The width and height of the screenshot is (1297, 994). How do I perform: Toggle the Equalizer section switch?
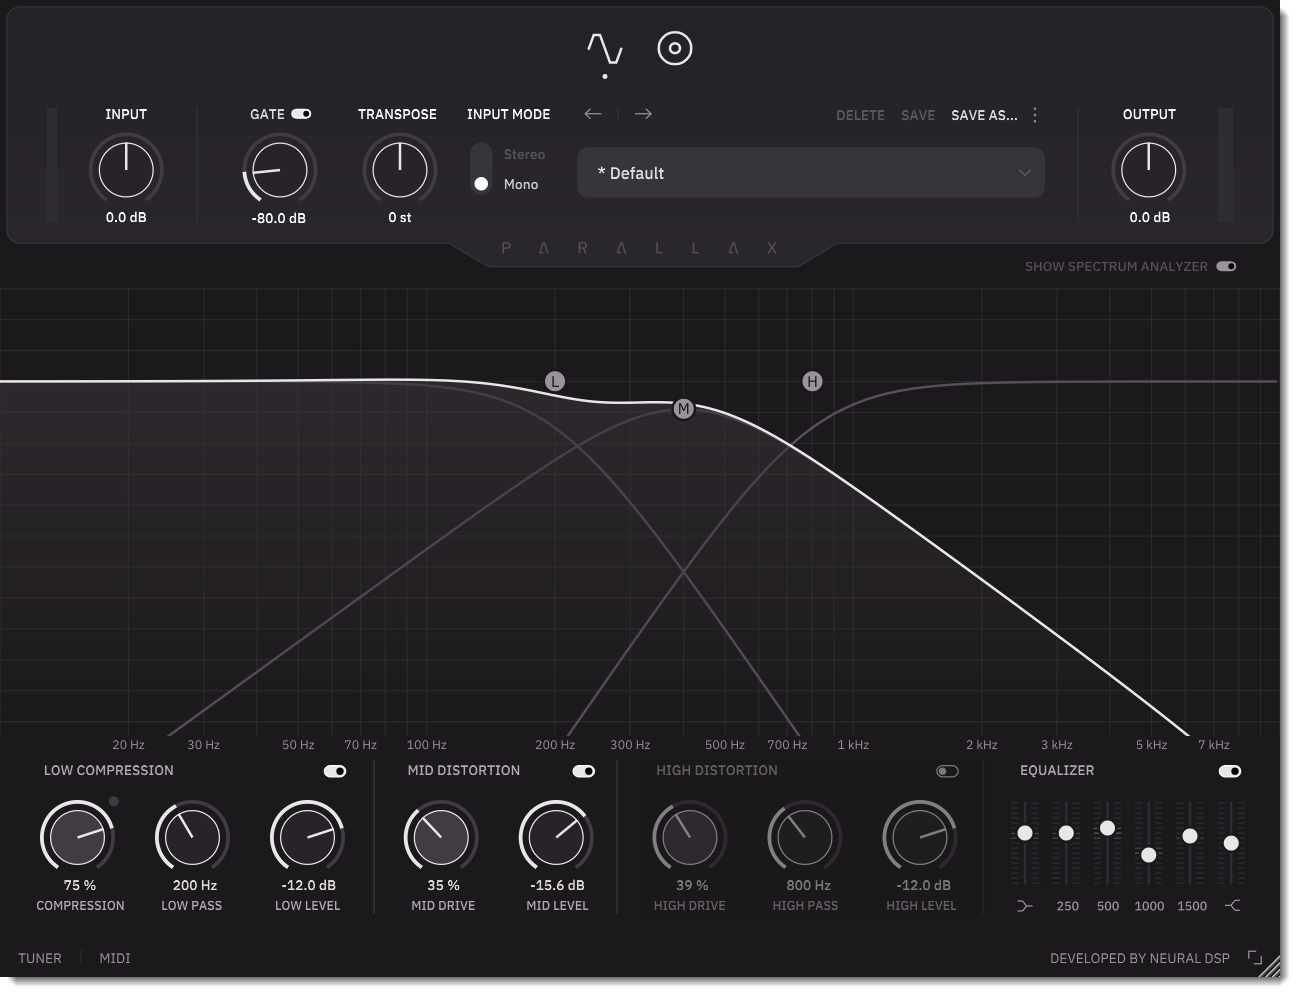coord(1230,771)
